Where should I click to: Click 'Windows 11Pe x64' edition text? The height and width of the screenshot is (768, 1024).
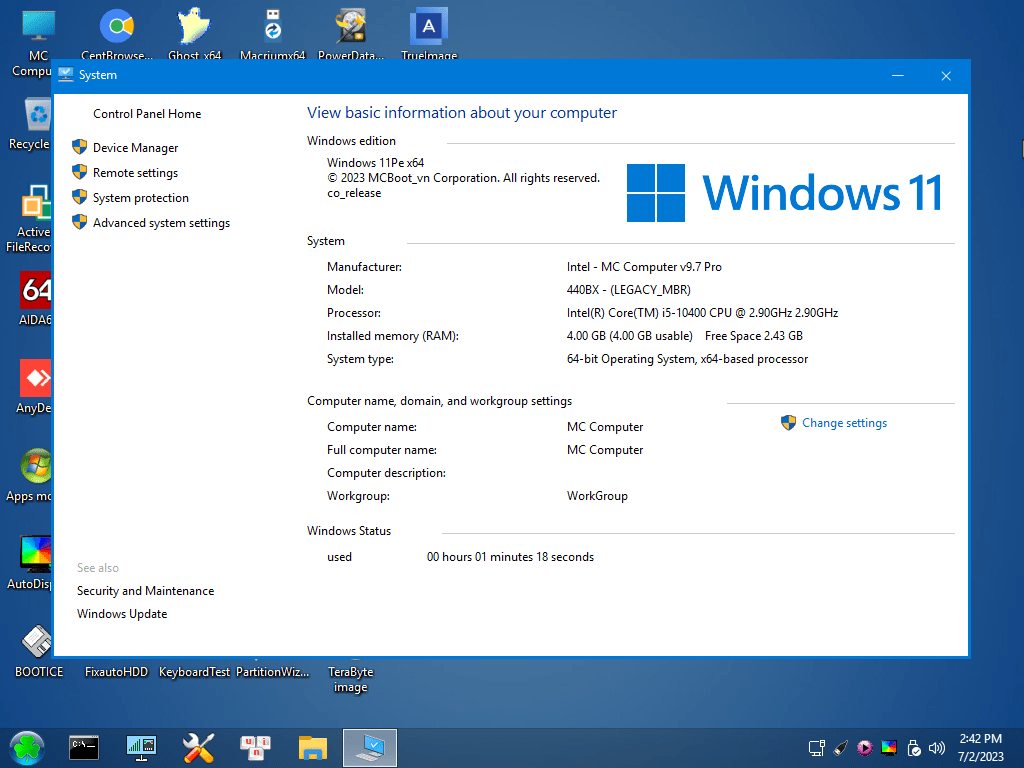376,163
